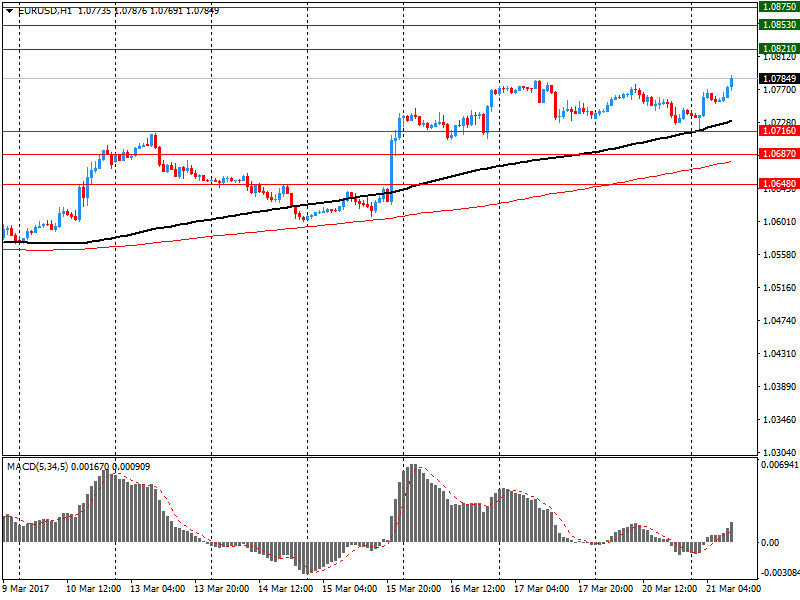800x600 pixels.
Task: Click the 1.05160 price scale value
Action: click(x=779, y=288)
